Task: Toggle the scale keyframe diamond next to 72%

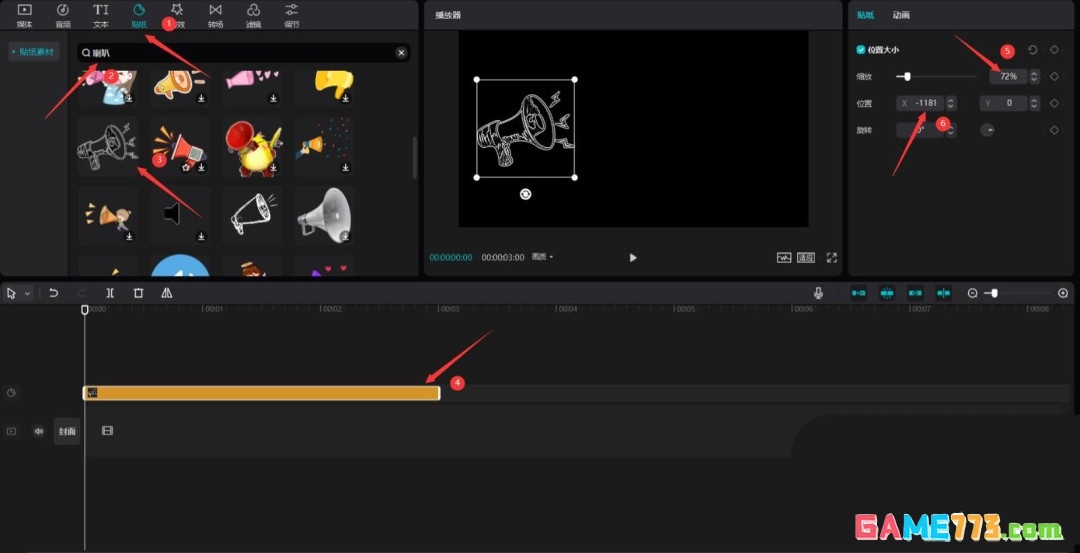Action: 1054,76
